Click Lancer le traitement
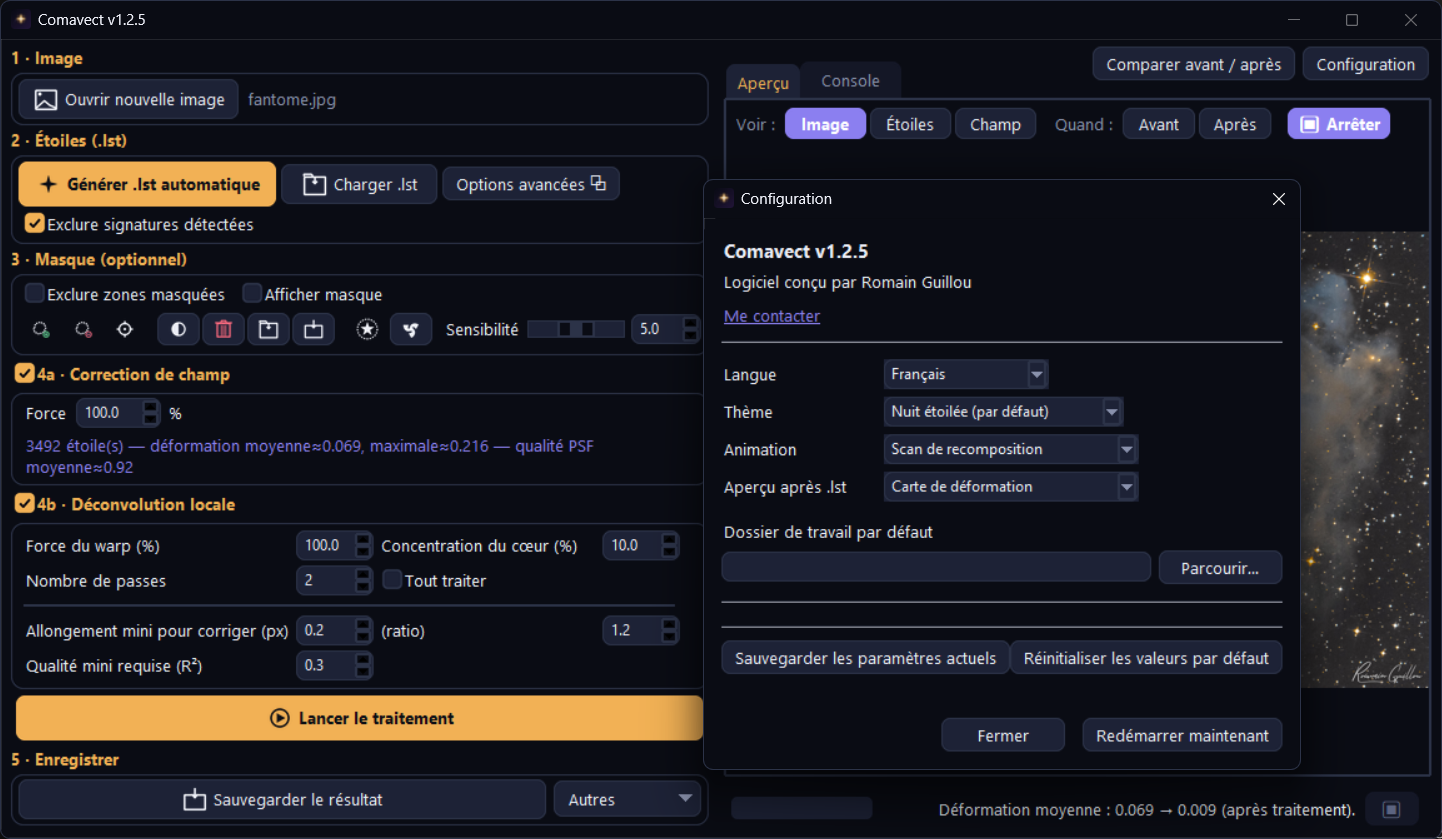 click(360, 718)
